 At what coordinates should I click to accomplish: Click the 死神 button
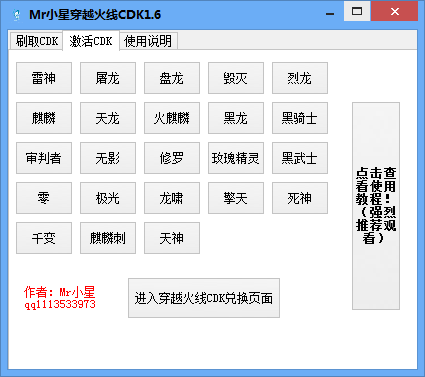(x=300, y=198)
